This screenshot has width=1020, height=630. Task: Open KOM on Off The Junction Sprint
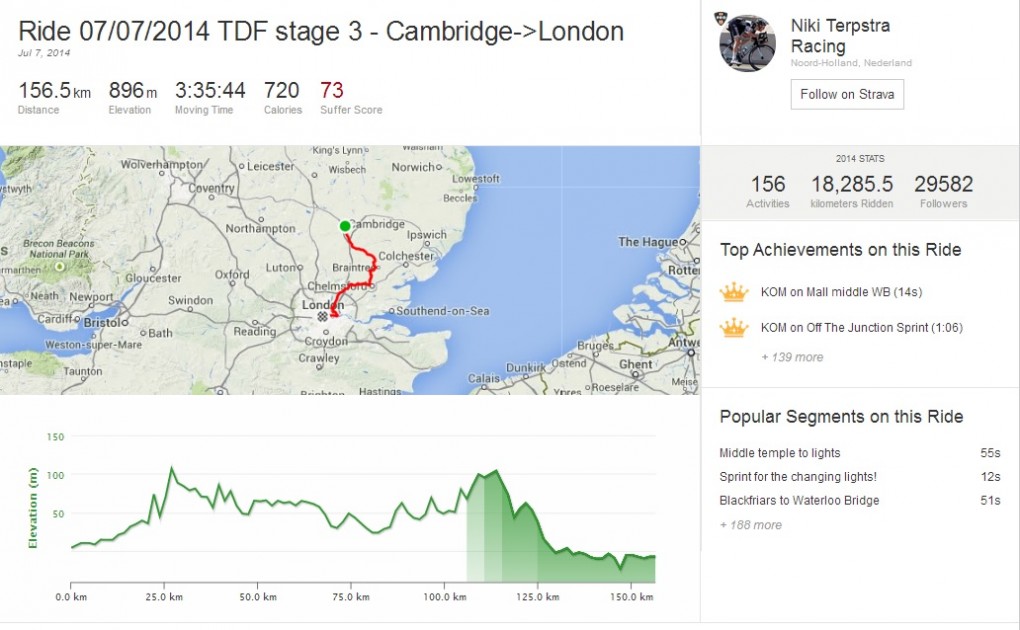pyautogui.click(x=860, y=328)
